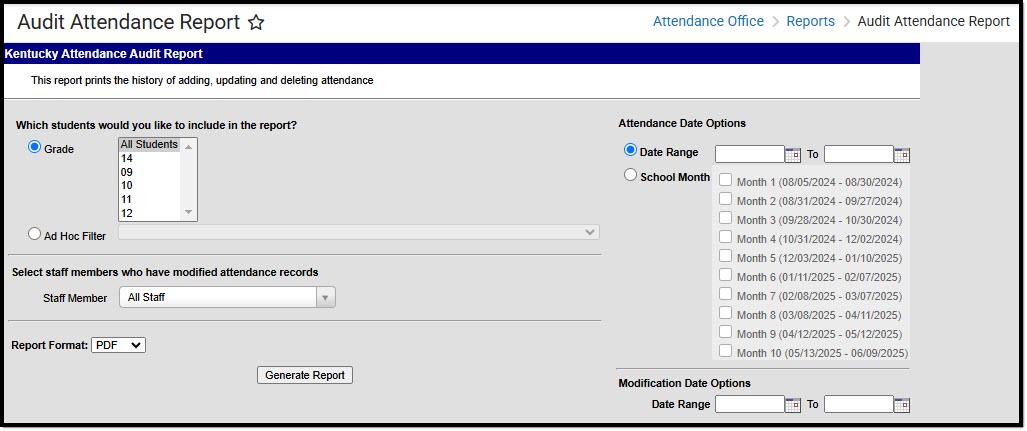Click the Modification Date Range To field
Screen dimensions: 1027x431
click(859, 404)
